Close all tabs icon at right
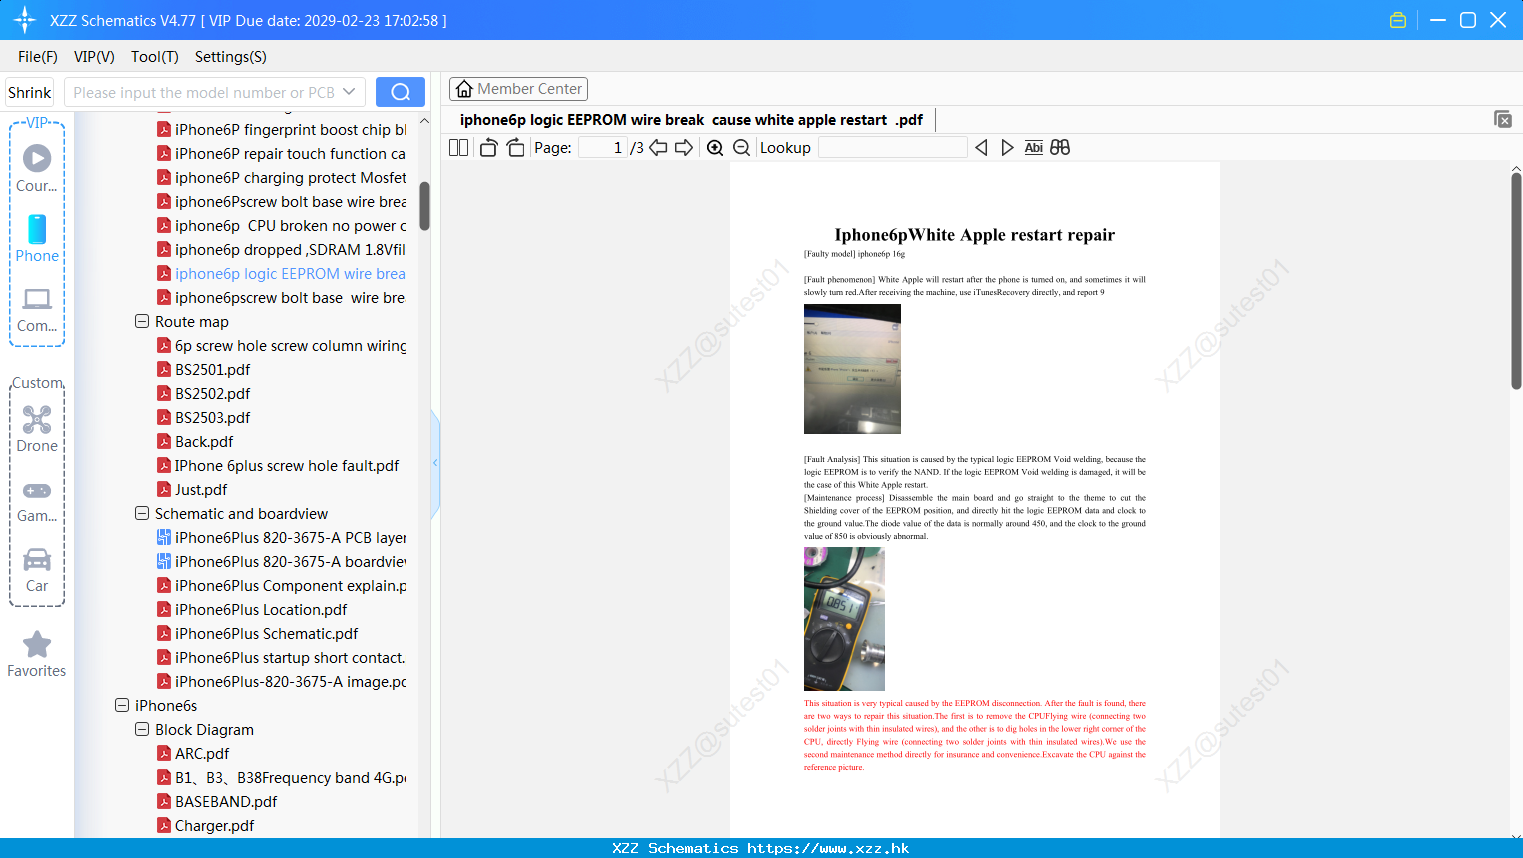Viewport: 1523px width, 858px height. click(1503, 119)
